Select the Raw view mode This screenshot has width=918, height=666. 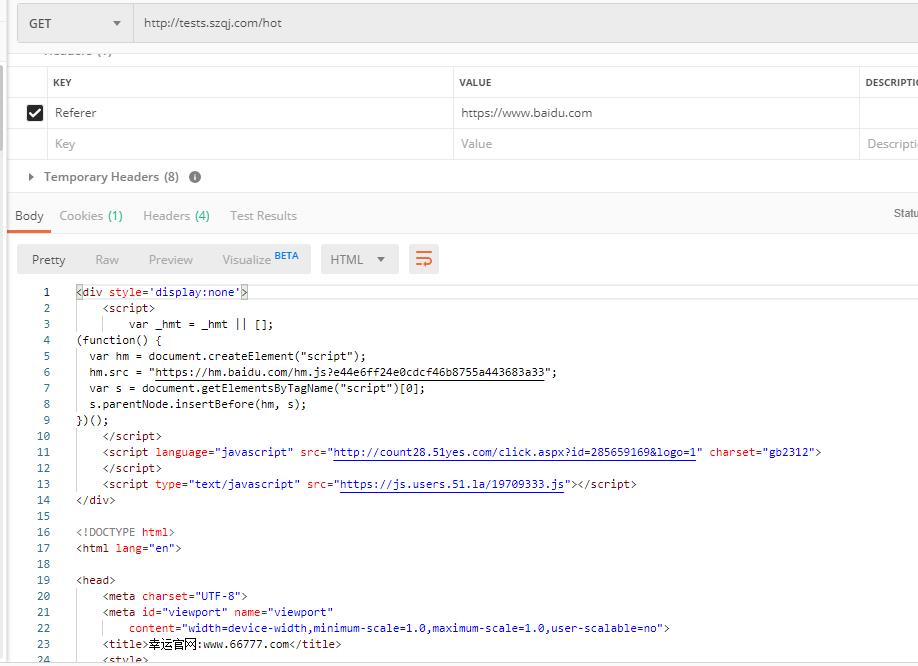pyautogui.click(x=107, y=260)
